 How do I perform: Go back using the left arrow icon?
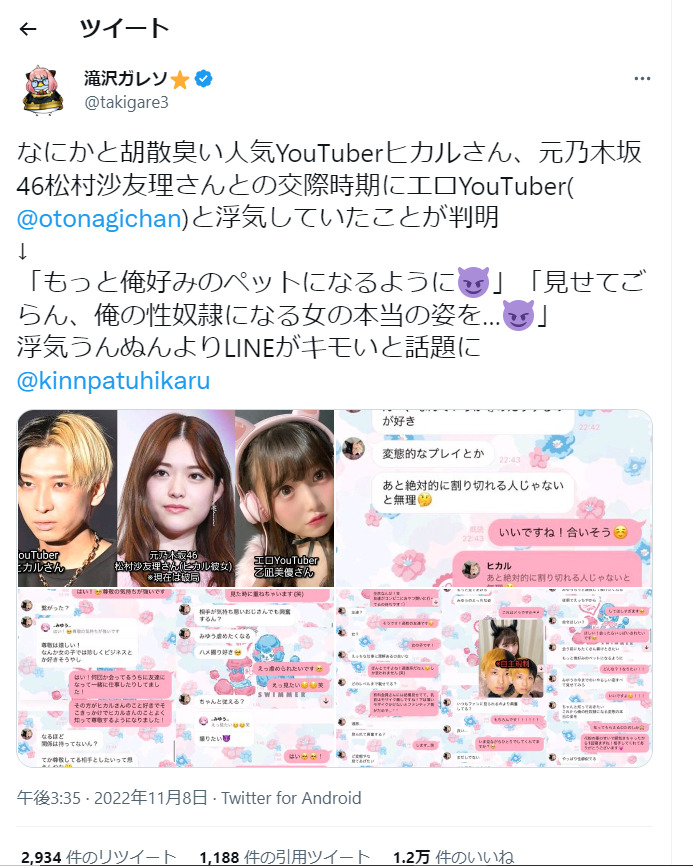(x=28, y=29)
